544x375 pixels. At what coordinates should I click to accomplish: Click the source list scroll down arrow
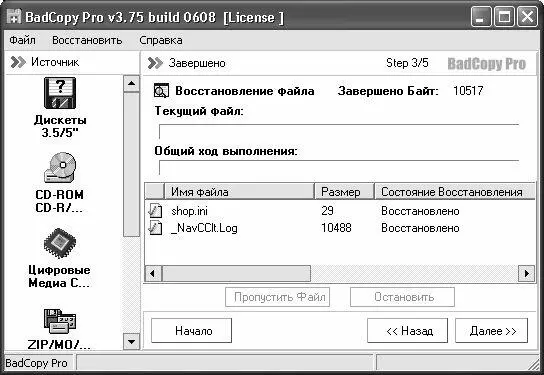(131, 341)
